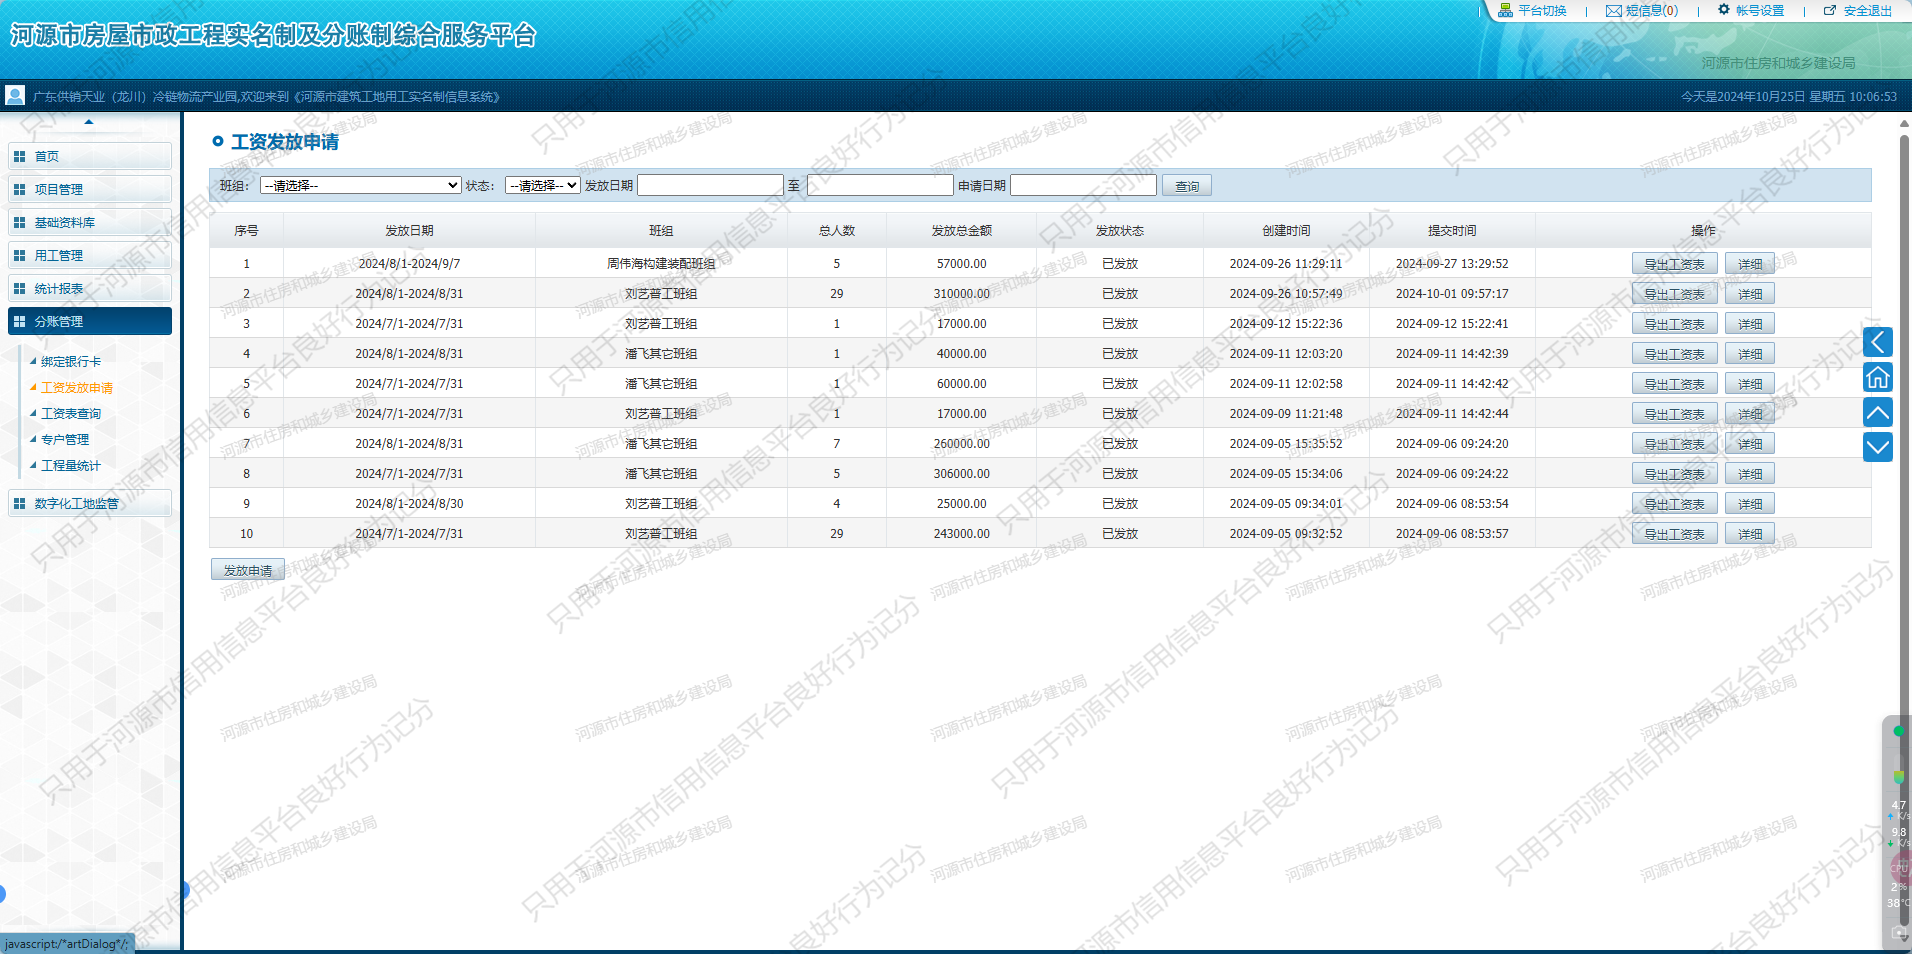Click the 57000.00 amount cell
Viewport: 1912px width, 954px height.
click(x=962, y=264)
